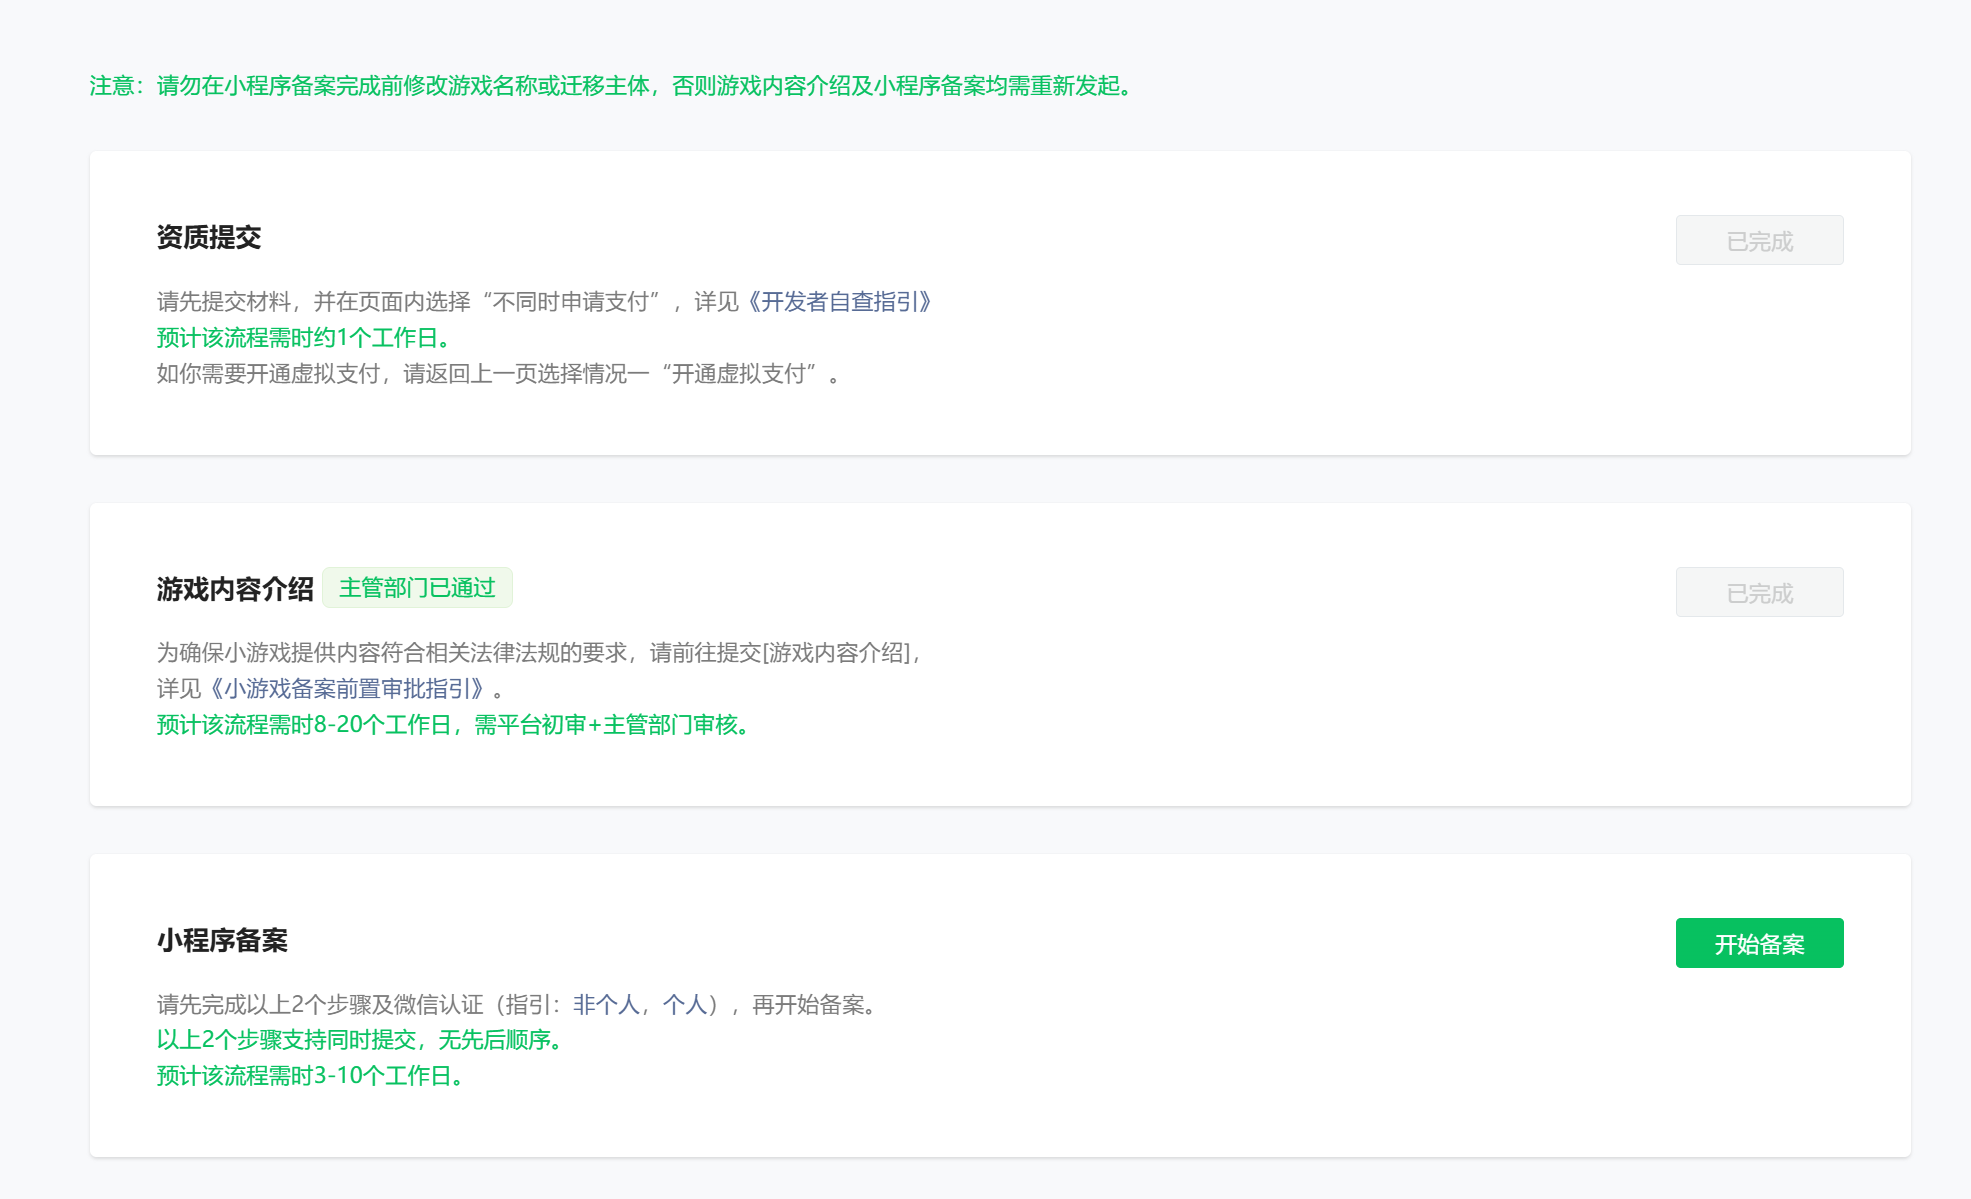Click 已完成 button in 游戏内容介绍 card
Screen dimensions: 1971x1199
(x=1758, y=593)
